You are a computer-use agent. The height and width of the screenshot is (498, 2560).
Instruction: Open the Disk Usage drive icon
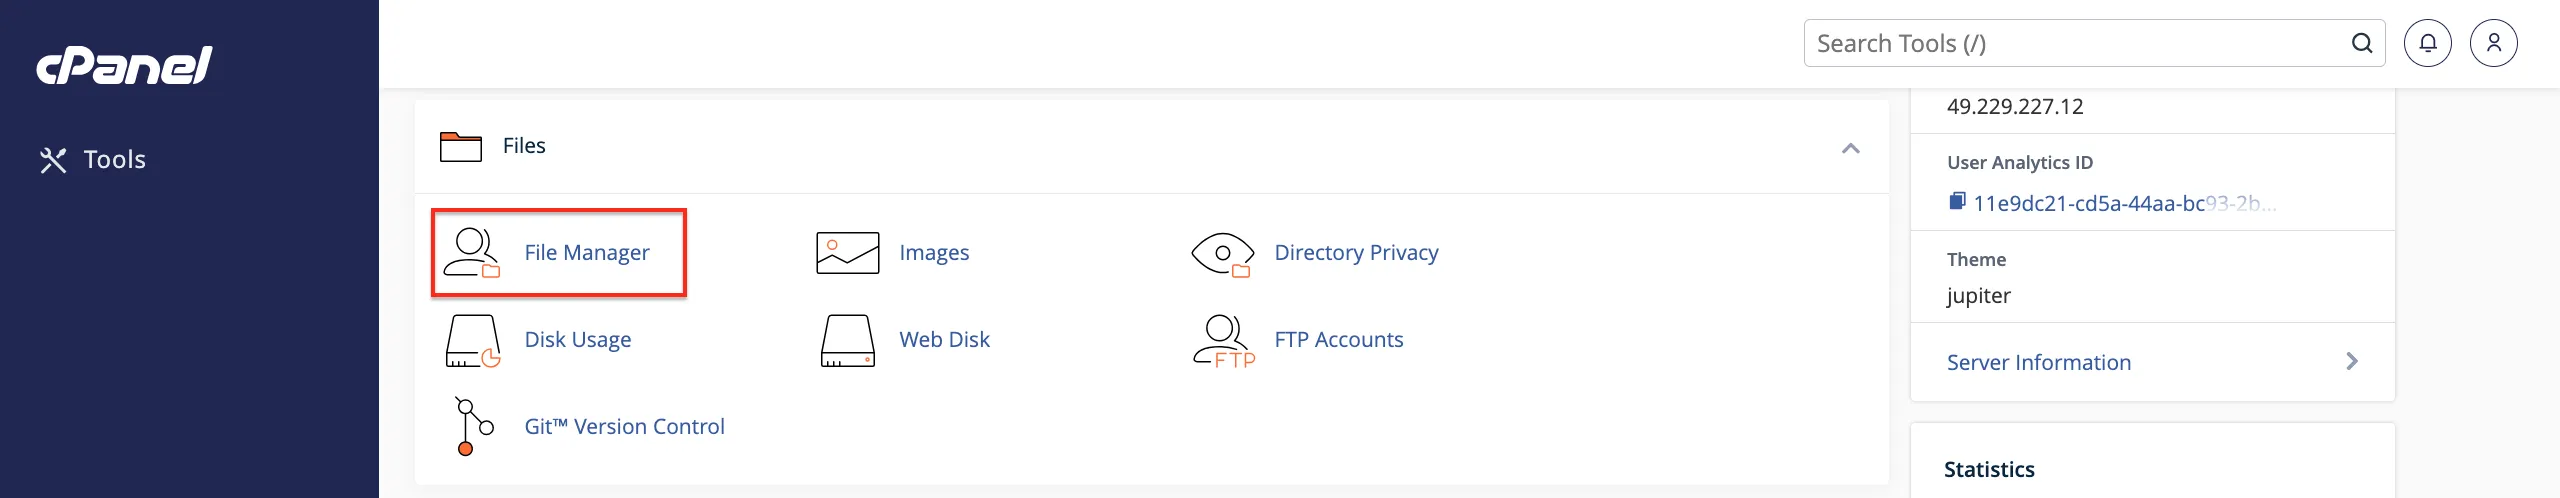click(x=472, y=341)
